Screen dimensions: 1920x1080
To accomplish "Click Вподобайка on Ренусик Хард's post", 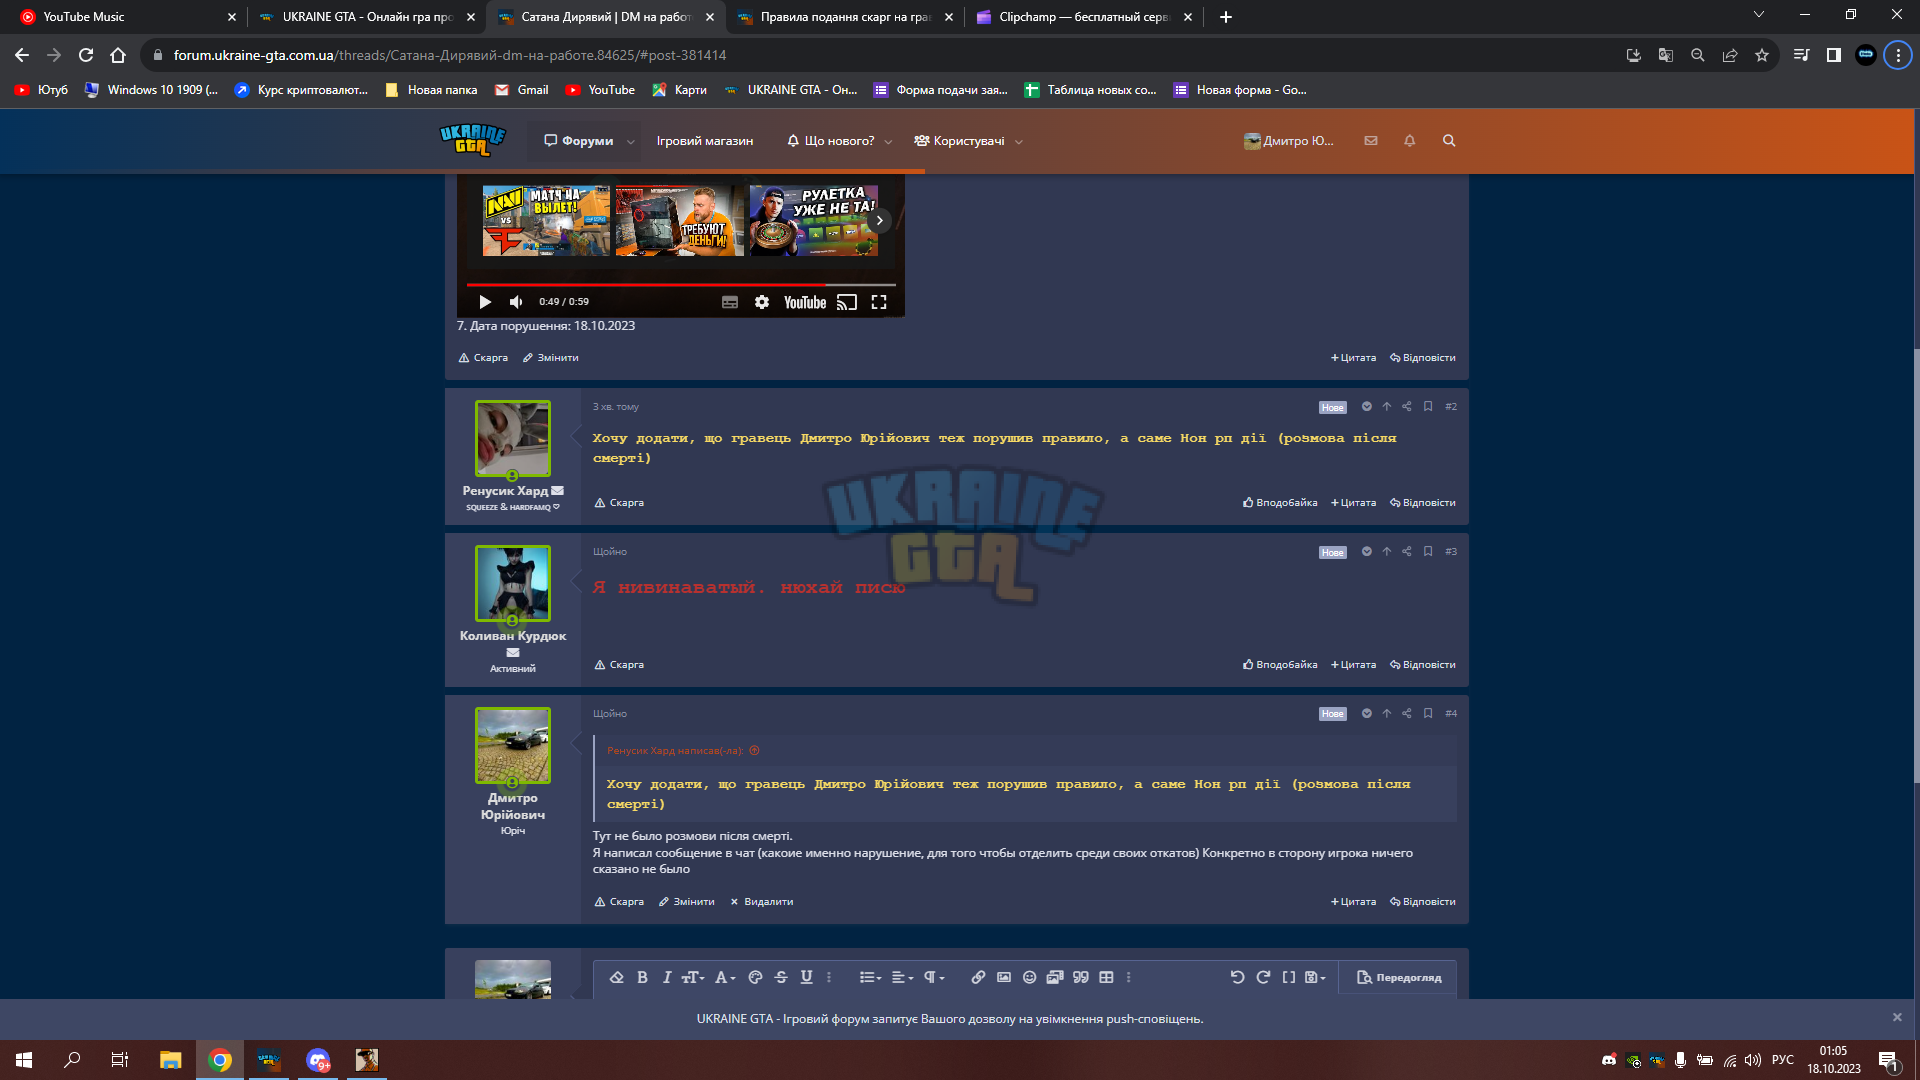I will [x=1280, y=503].
